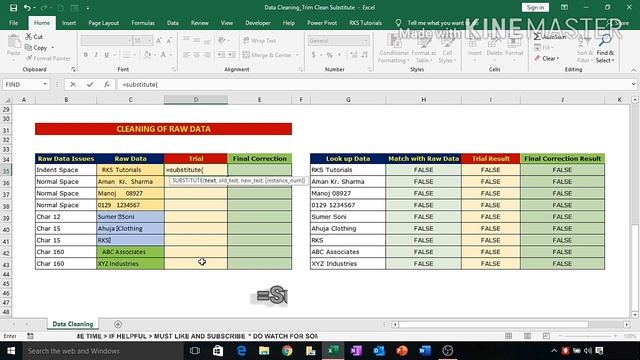This screenshot has width=640, height=360.
Task: Open Google Chrome from taskbar
Action: coord(287,351)
